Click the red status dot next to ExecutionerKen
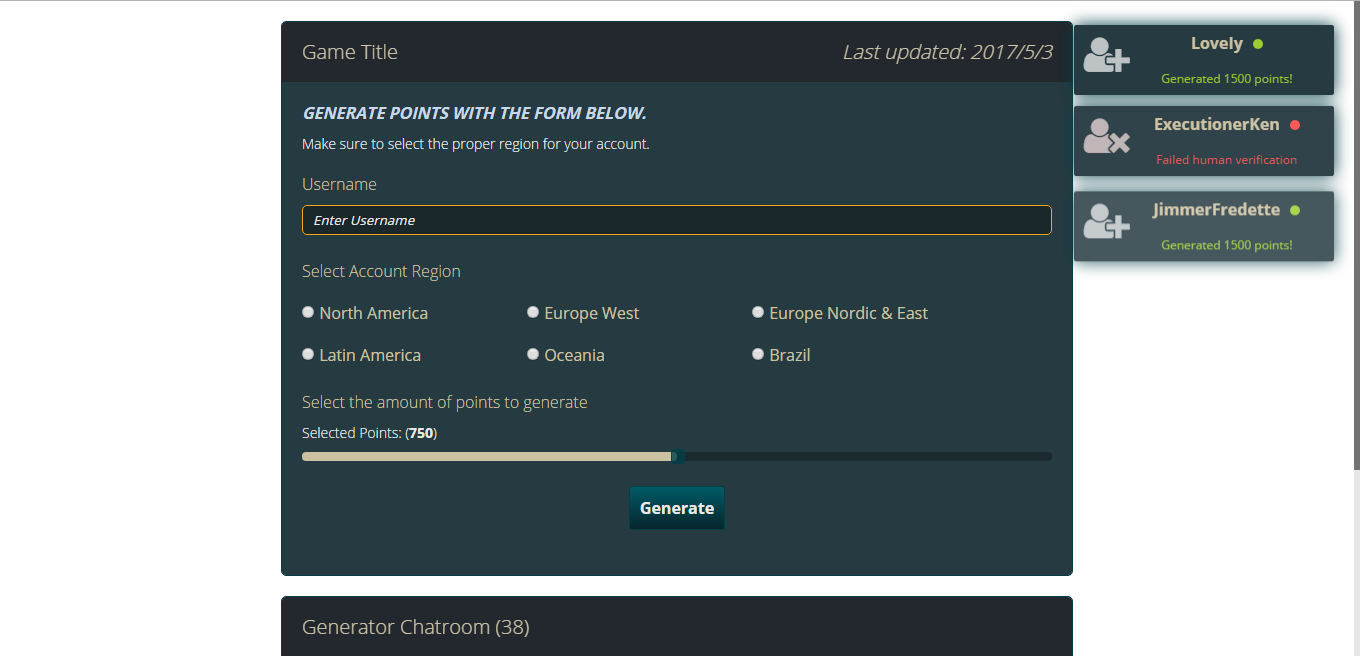 pyautogui.click(x=1295, y=125)
